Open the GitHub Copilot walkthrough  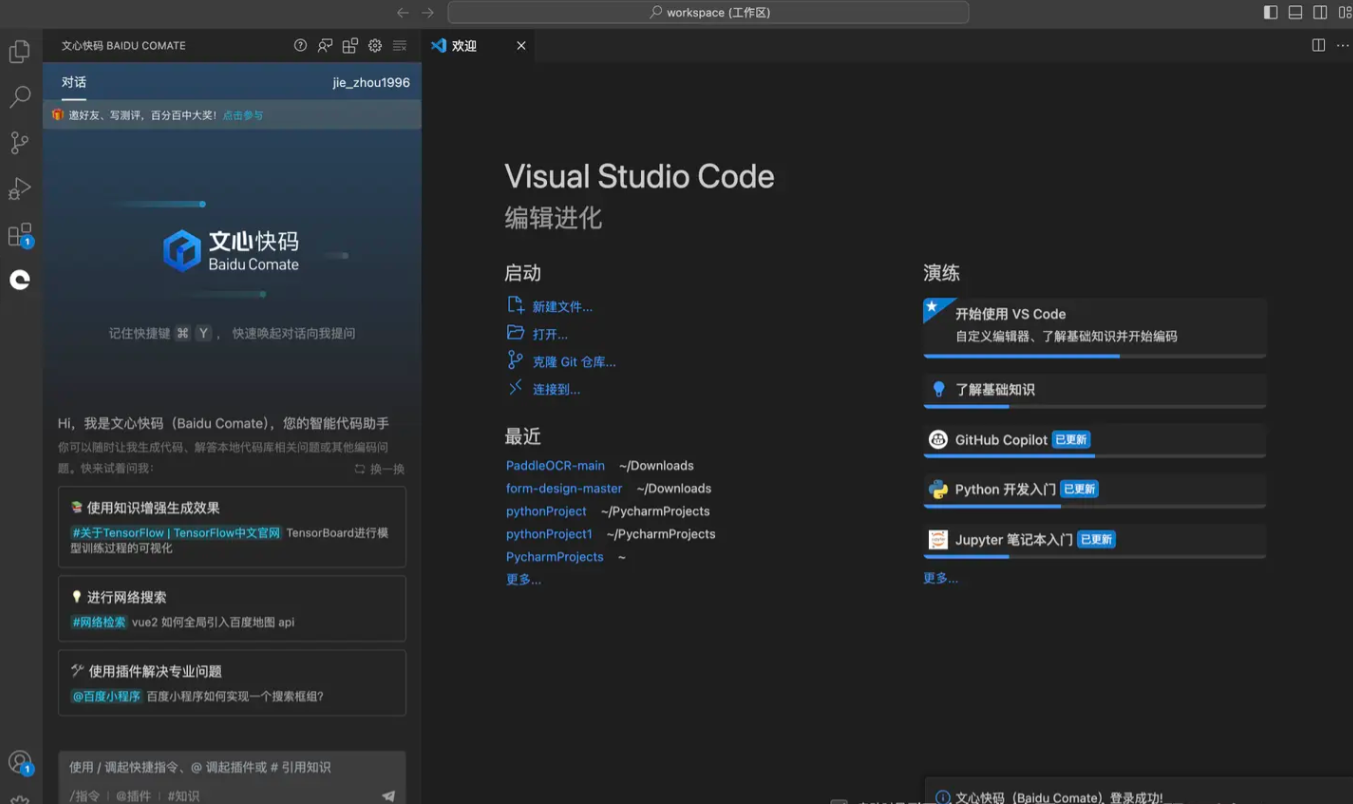click(1094, 441)
